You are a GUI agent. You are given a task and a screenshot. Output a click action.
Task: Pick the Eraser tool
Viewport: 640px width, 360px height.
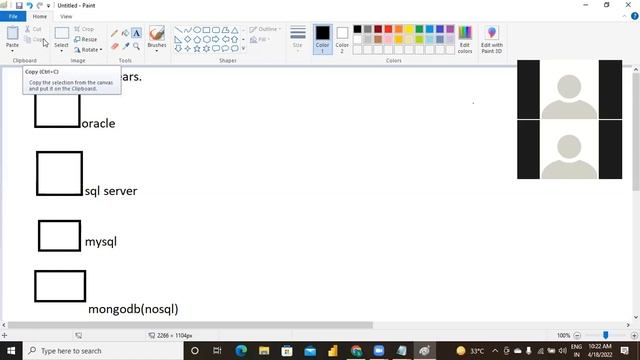(114, 46)
